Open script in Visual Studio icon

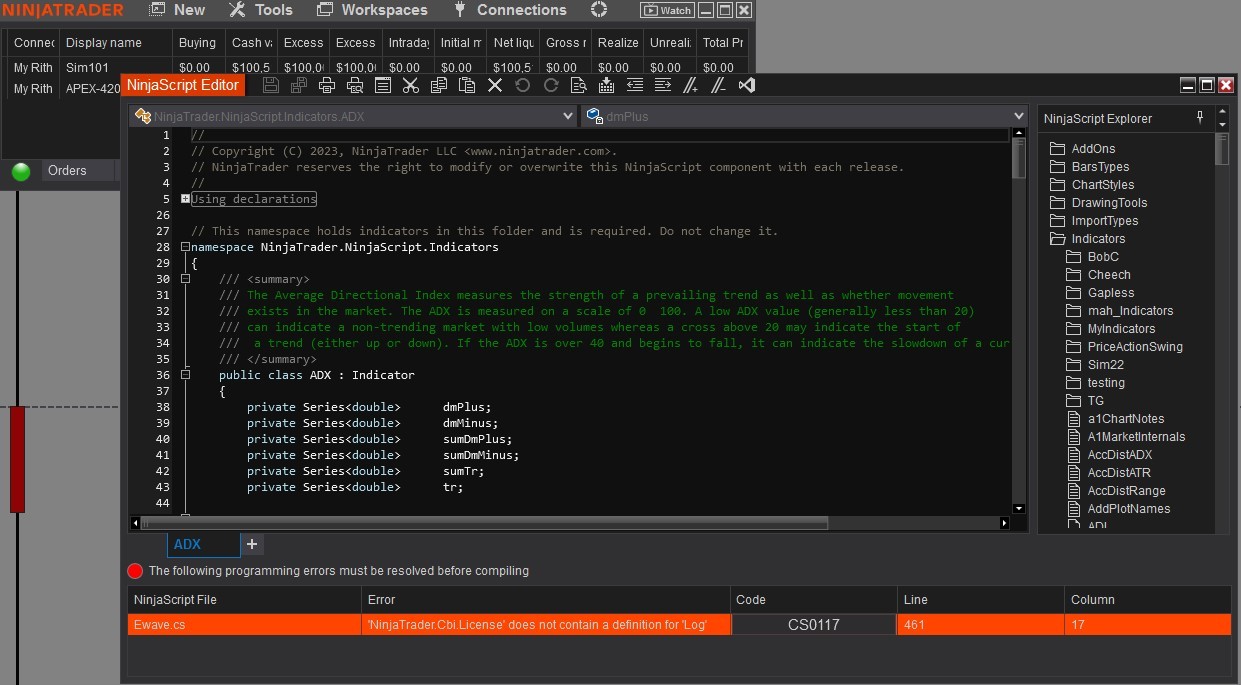click(x=746, y=86)
